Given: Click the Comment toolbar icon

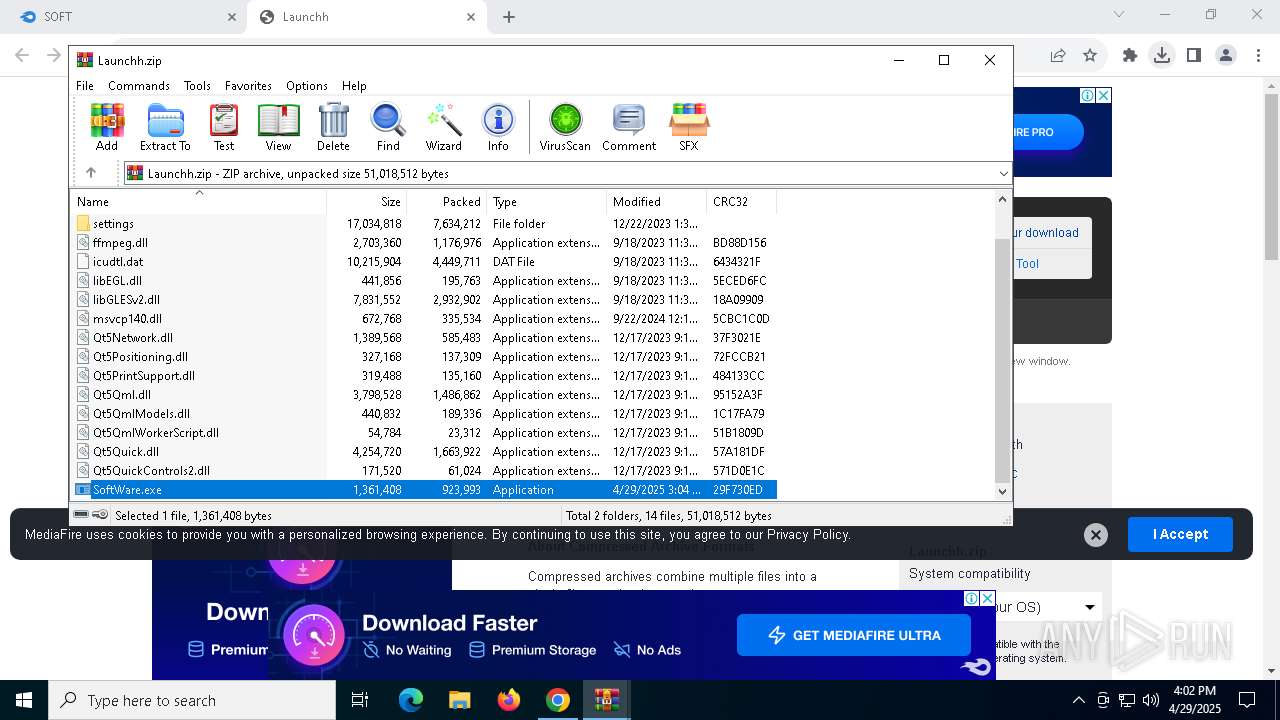Looking at the screenshot, I should click(629, 127).
